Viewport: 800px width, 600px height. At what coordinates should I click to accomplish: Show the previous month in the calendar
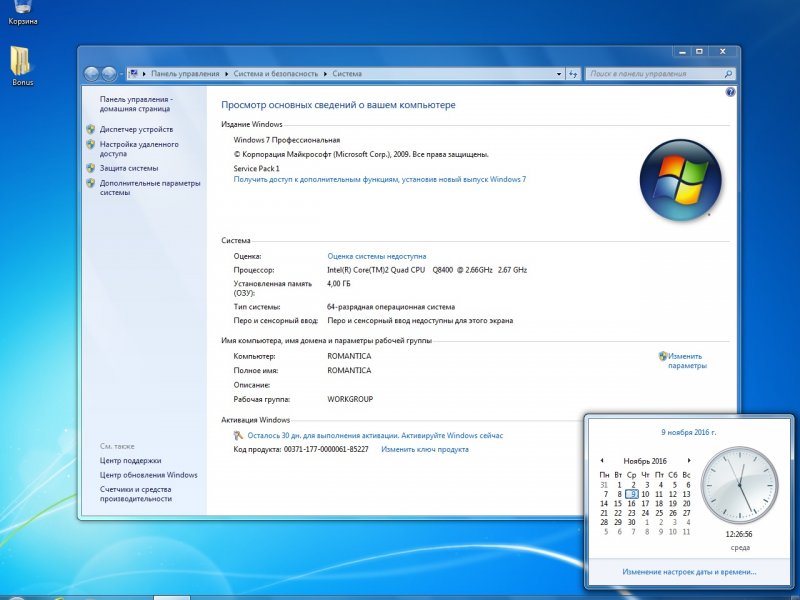(x=602, y=461)
